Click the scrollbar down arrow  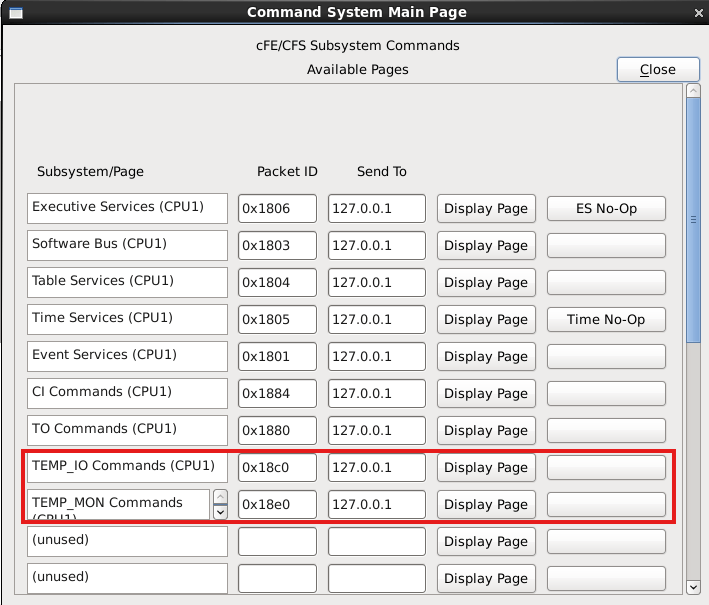[693, 587]
